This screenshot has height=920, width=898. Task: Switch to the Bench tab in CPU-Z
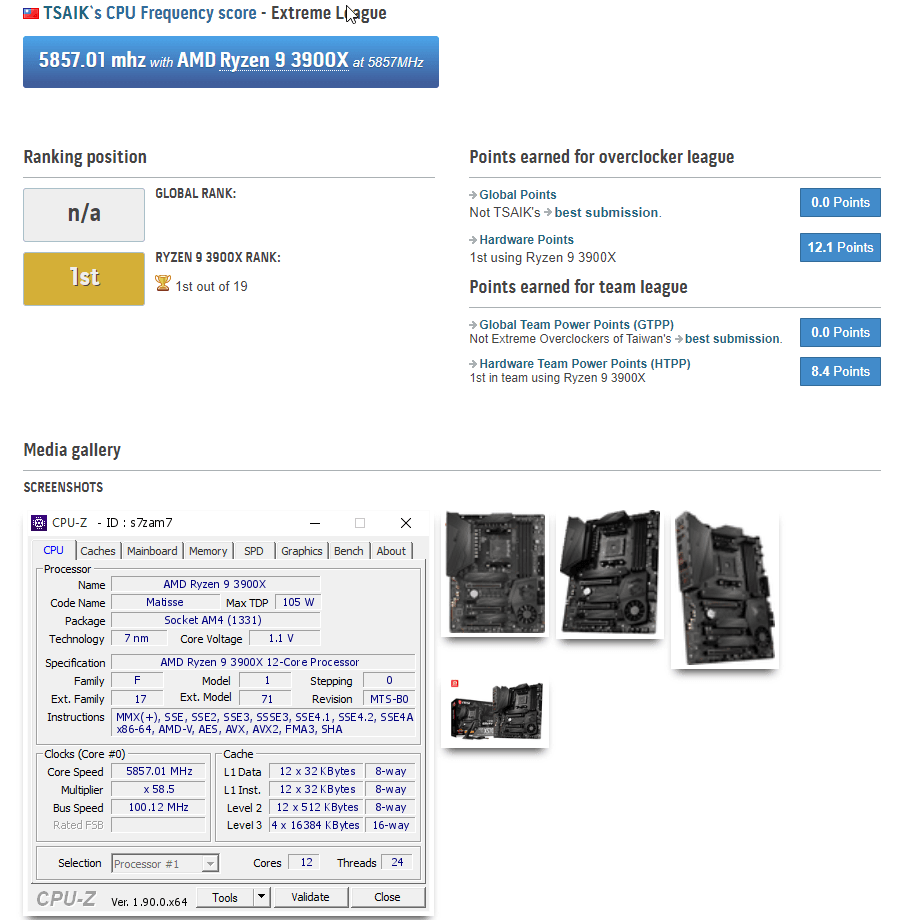(x=347, y=550)
